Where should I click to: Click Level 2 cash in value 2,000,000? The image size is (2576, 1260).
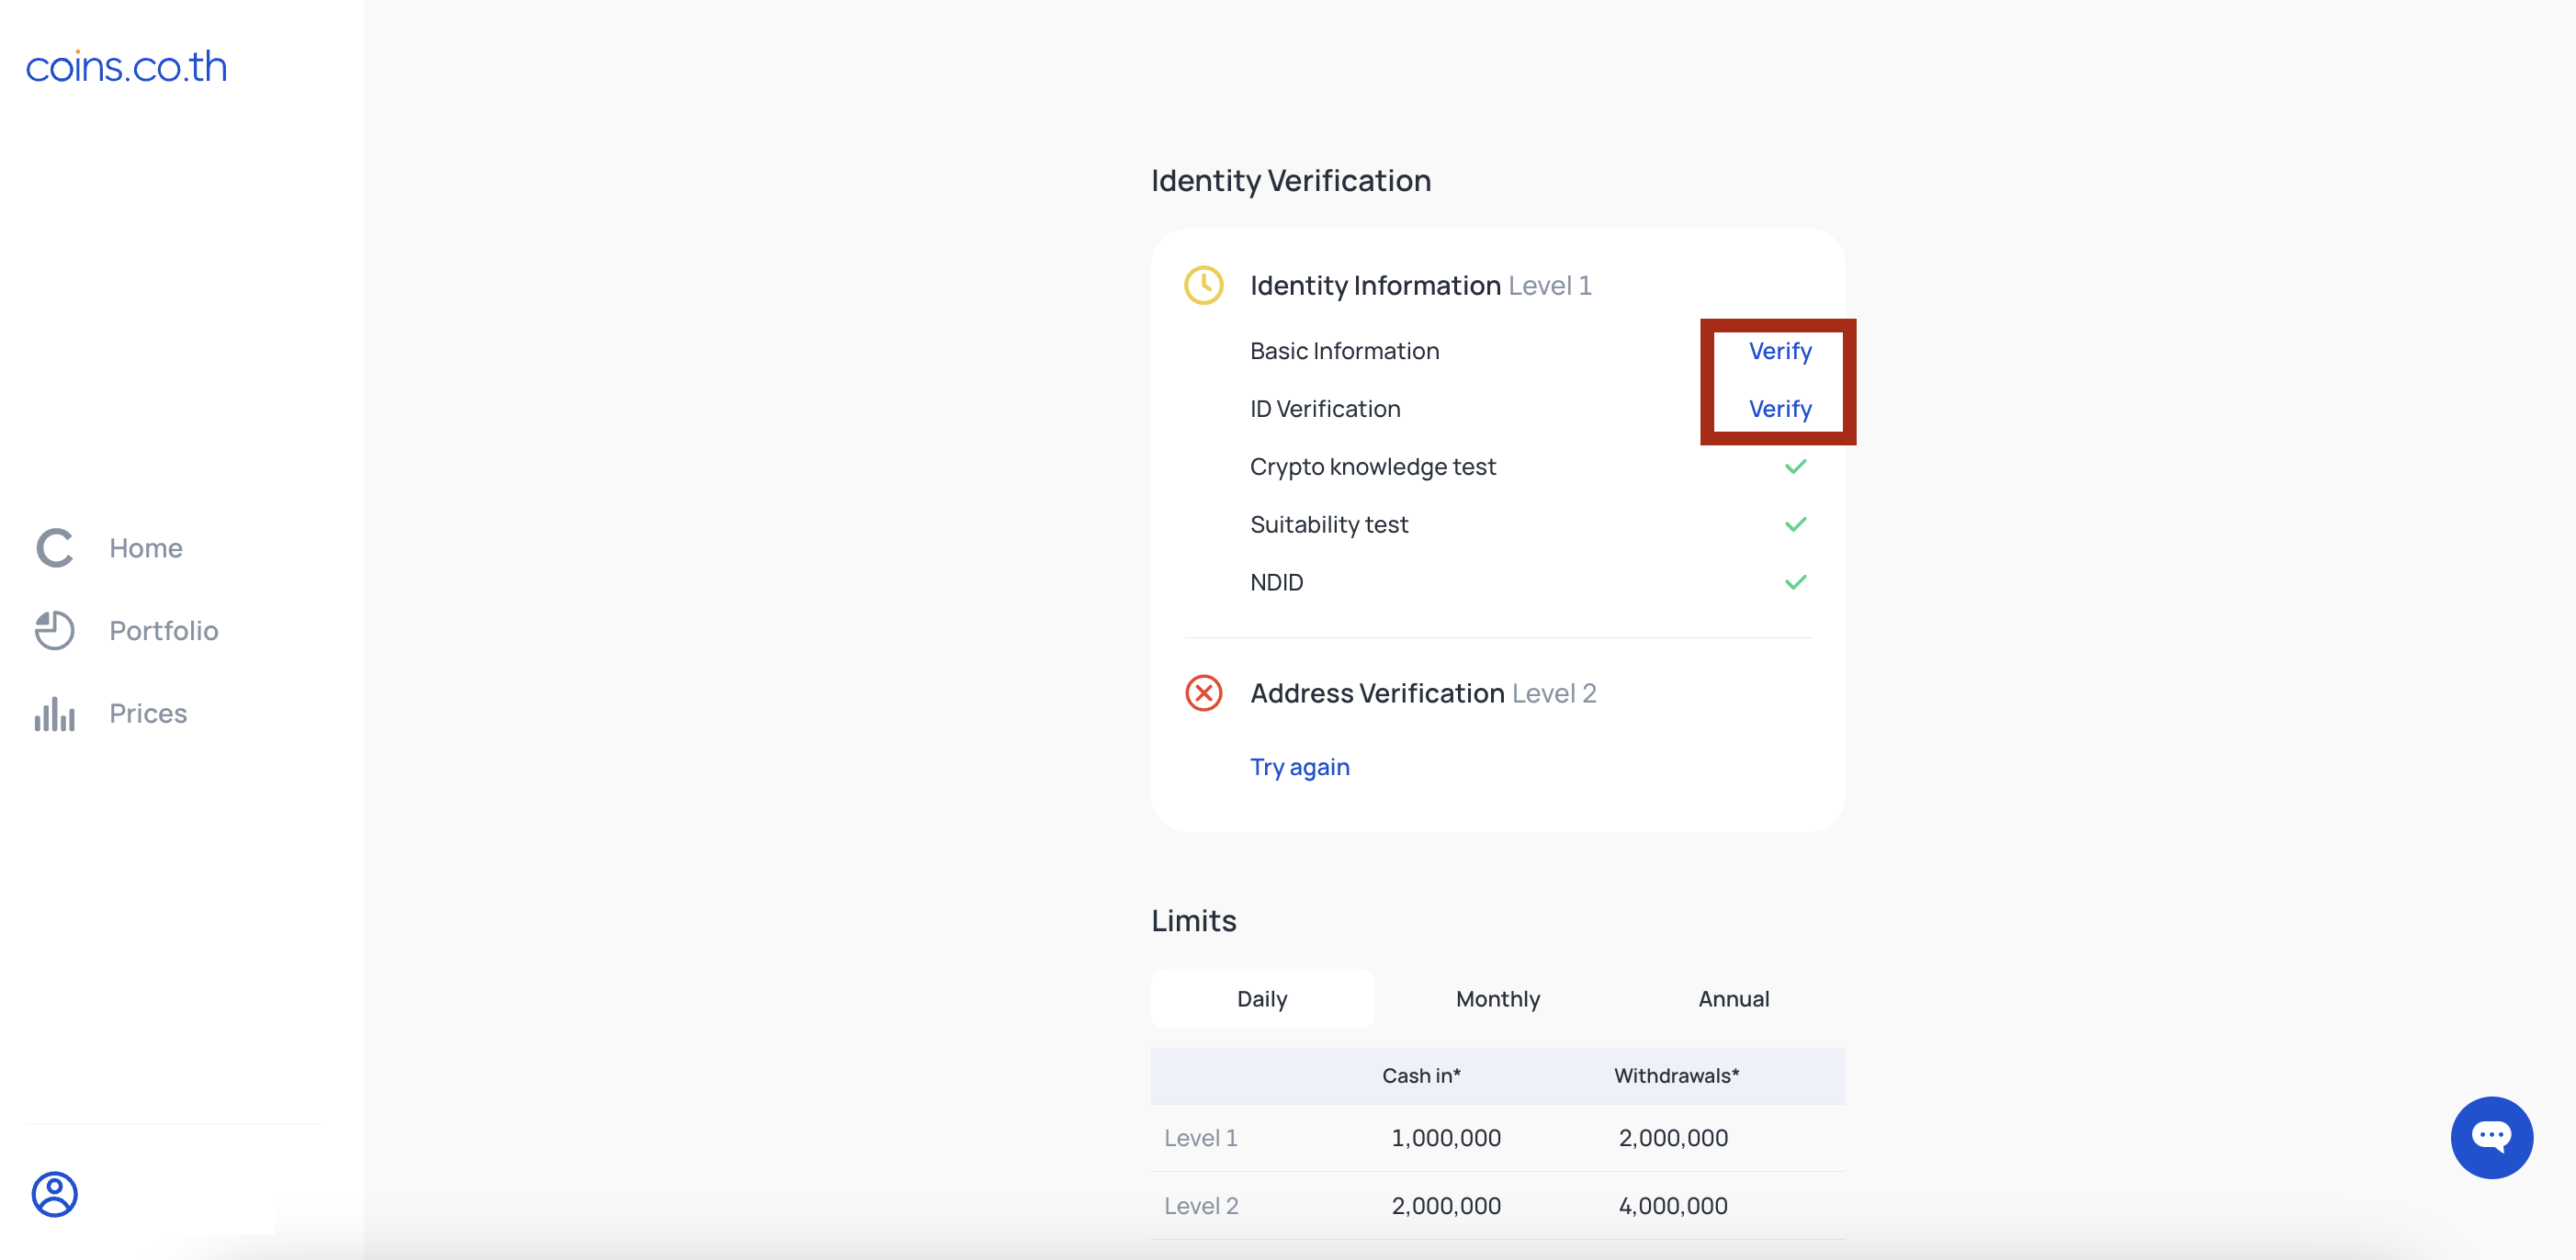(x=1446, y=1206)
